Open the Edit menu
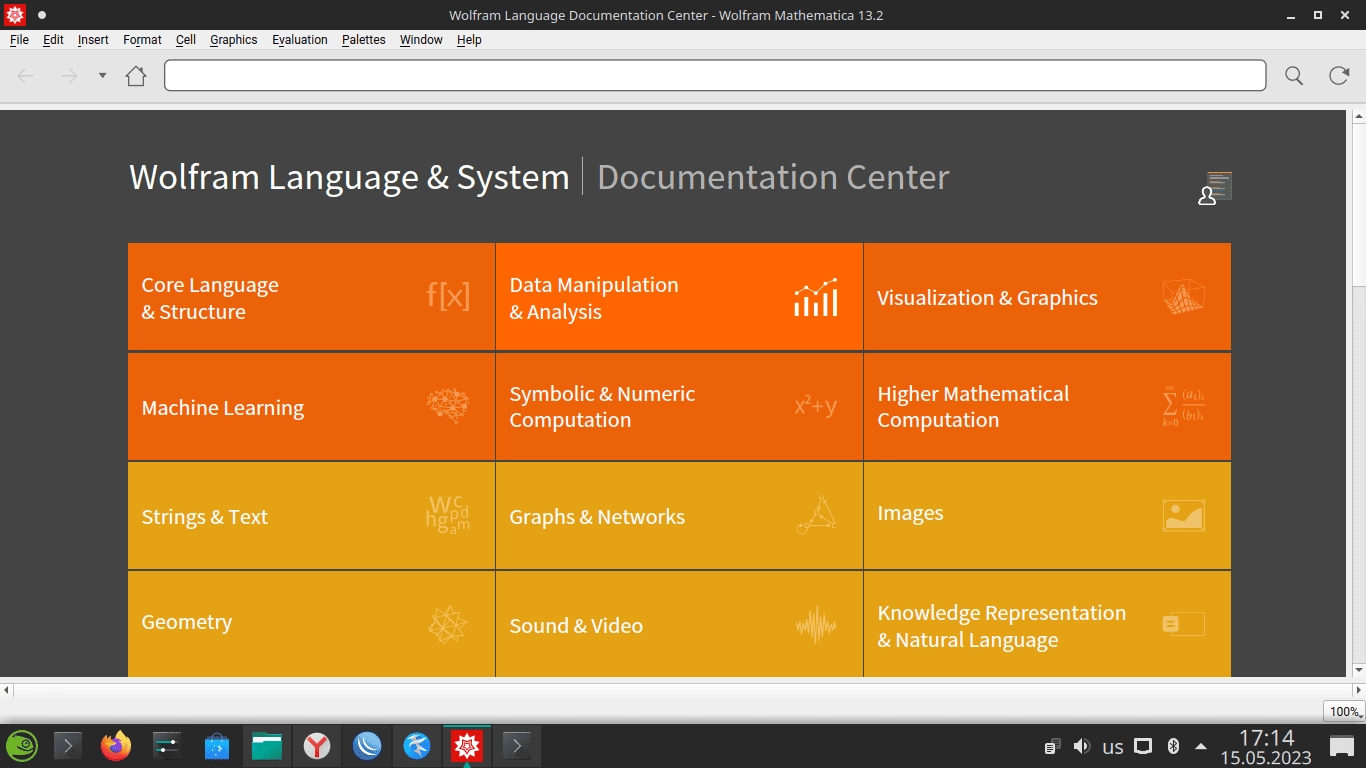Viewport: 1366px width, 768px height. coord(53,40)
